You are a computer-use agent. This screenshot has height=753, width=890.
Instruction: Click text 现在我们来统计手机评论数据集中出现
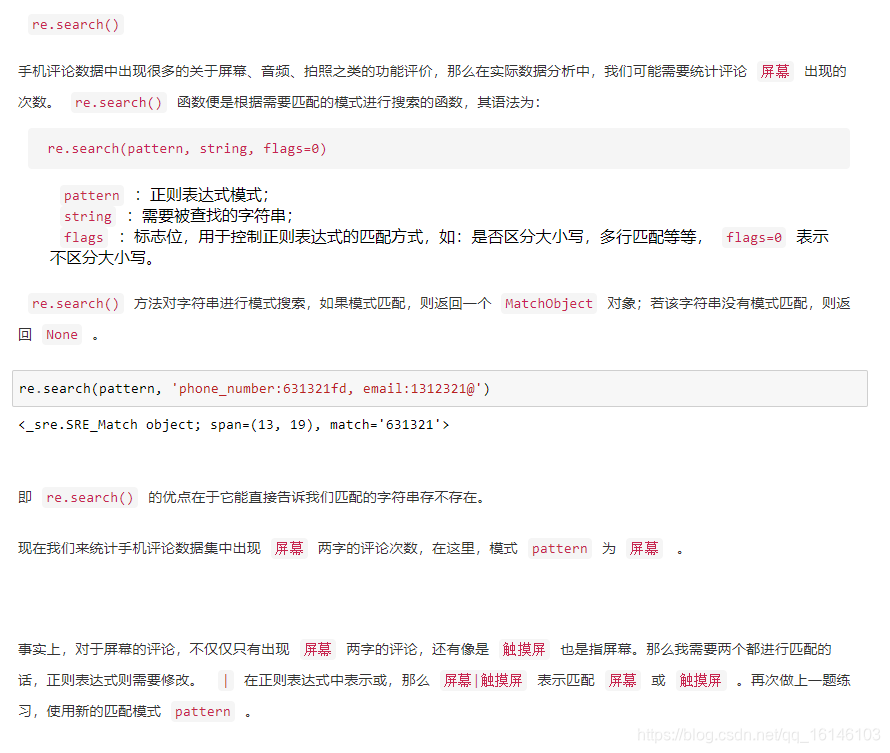[x=139, y=548]
